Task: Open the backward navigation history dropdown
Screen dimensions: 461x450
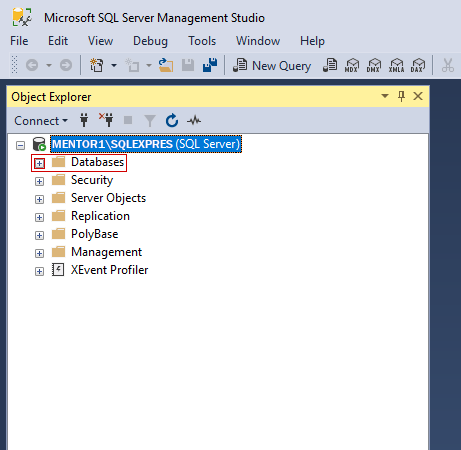Action: click(49, 65)
